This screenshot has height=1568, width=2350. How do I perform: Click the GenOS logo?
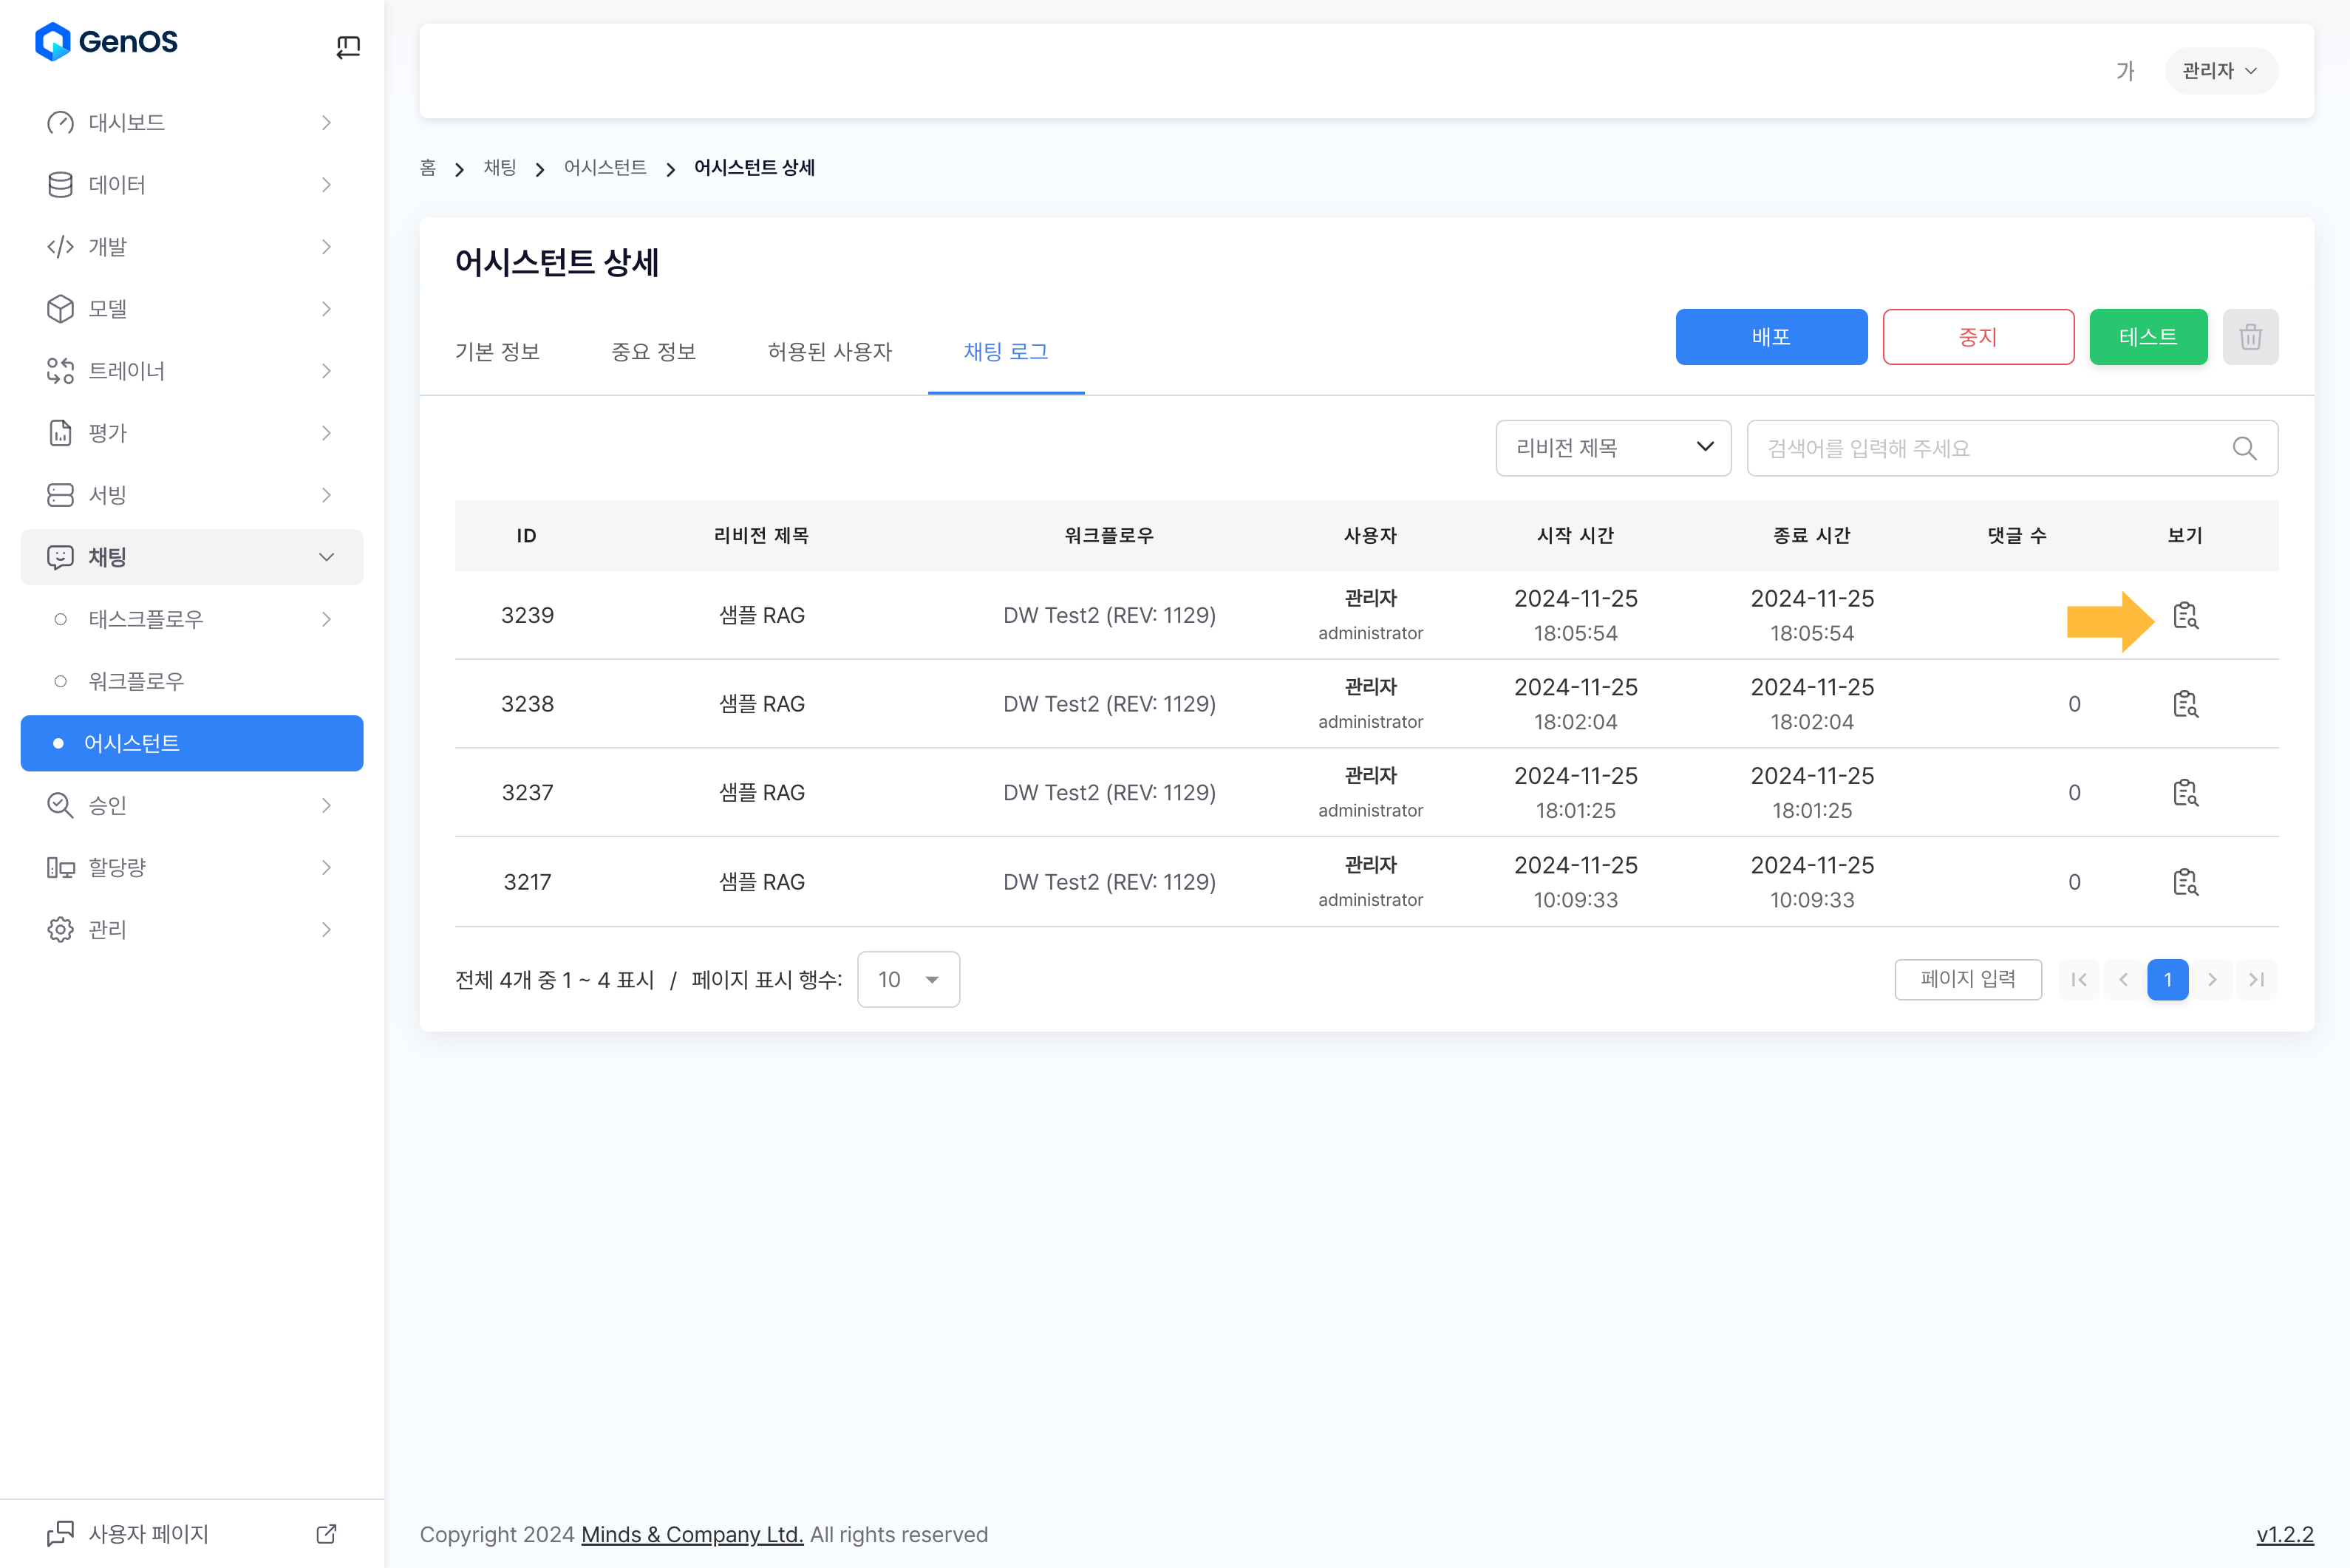107,42
